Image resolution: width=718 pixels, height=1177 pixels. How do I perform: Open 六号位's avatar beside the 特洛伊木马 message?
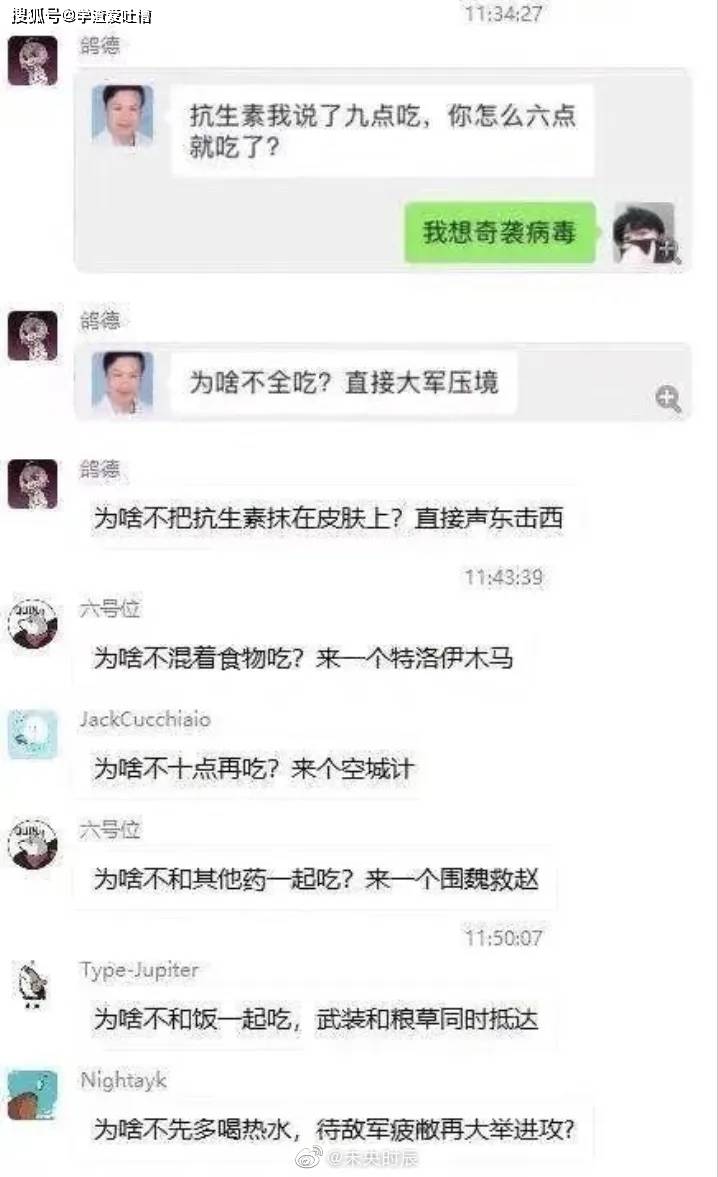click(x=32, y=623)
